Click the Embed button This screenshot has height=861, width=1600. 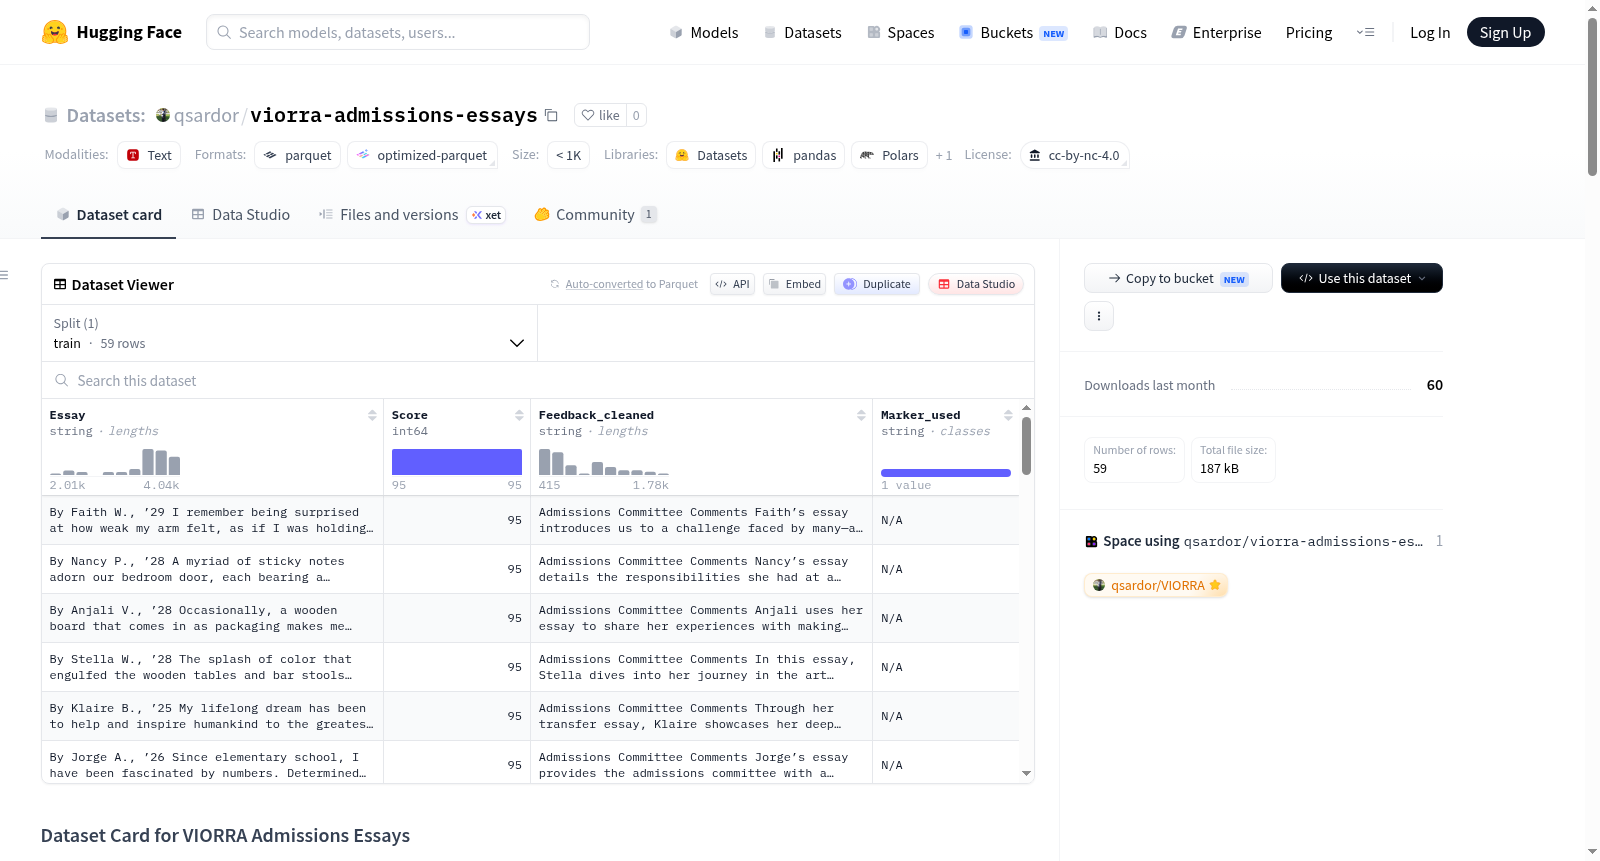coord(794,284)
